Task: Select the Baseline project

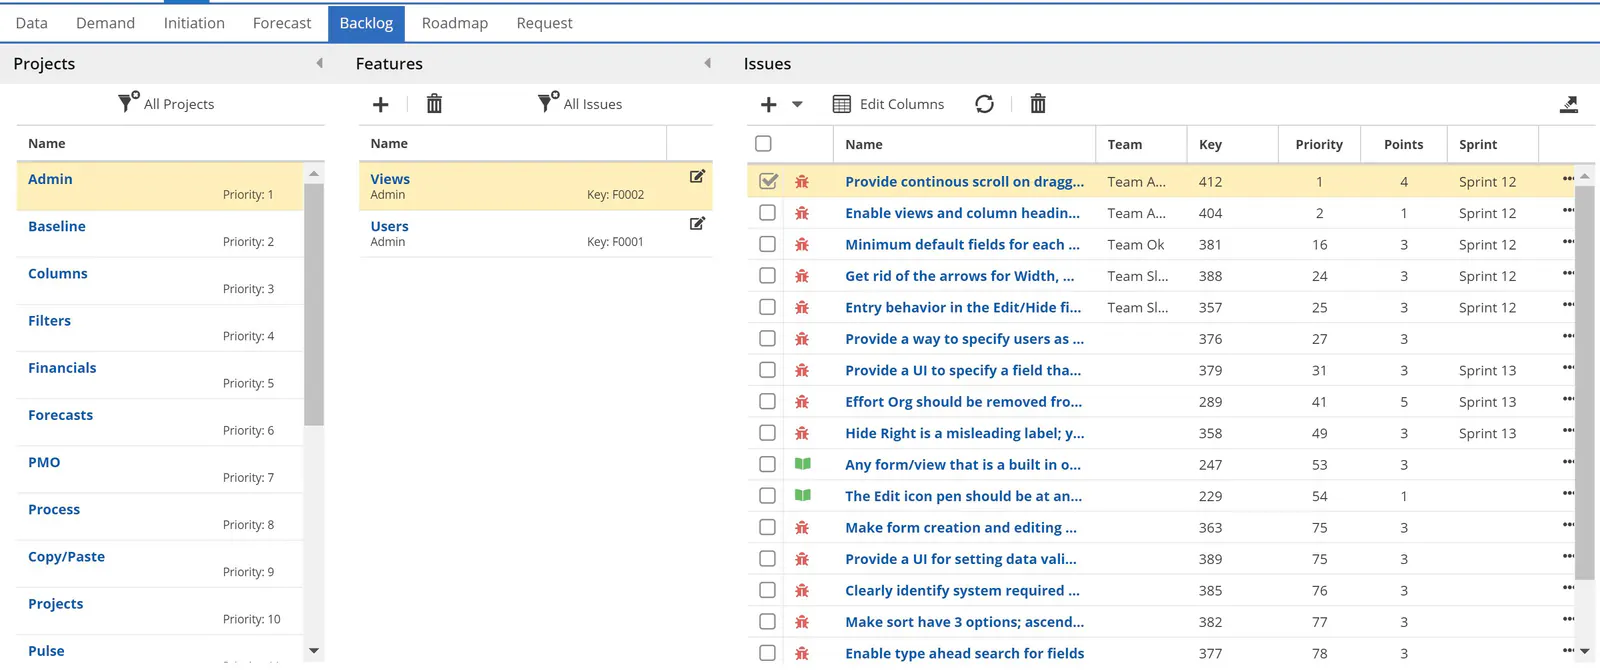Action: (160, 234)
